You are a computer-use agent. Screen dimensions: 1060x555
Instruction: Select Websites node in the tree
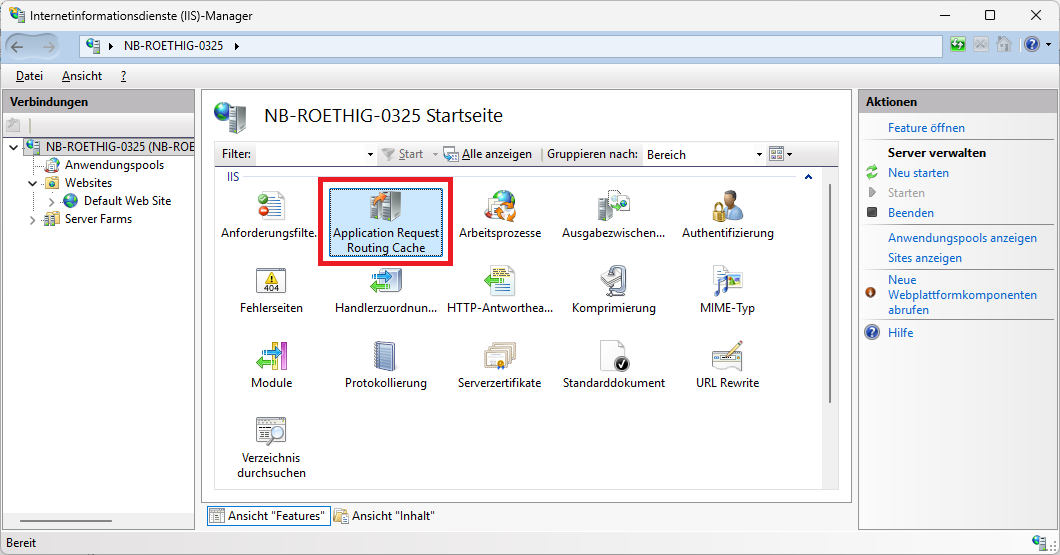click(x=89, y=183)
